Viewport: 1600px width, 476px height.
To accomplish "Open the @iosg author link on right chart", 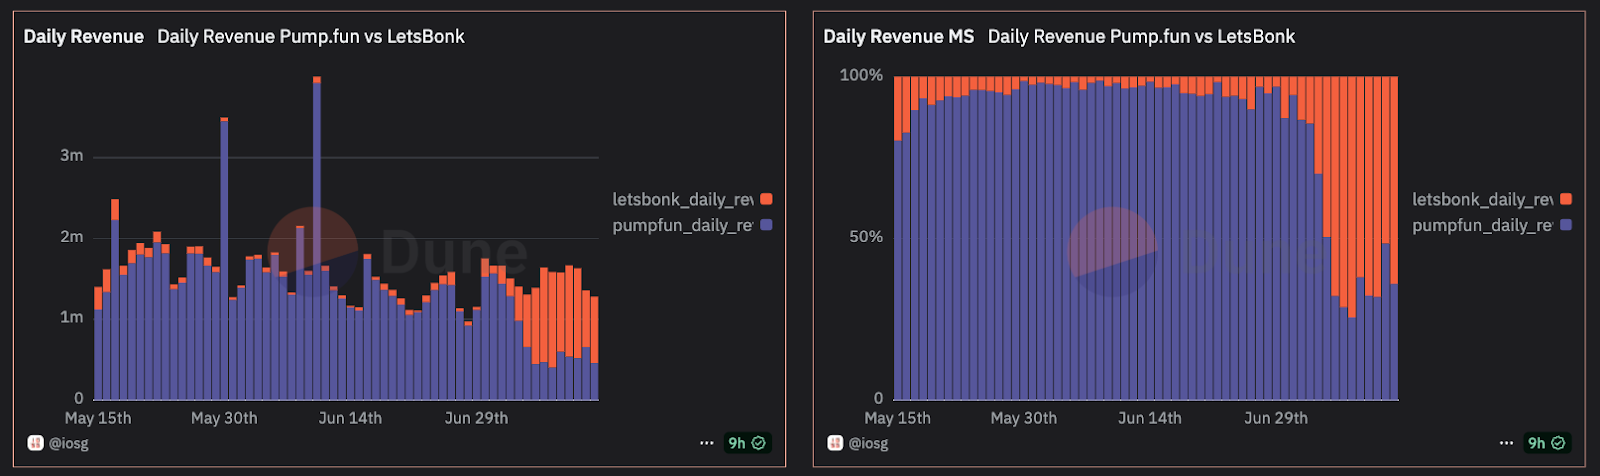I will tap(869, 443).
